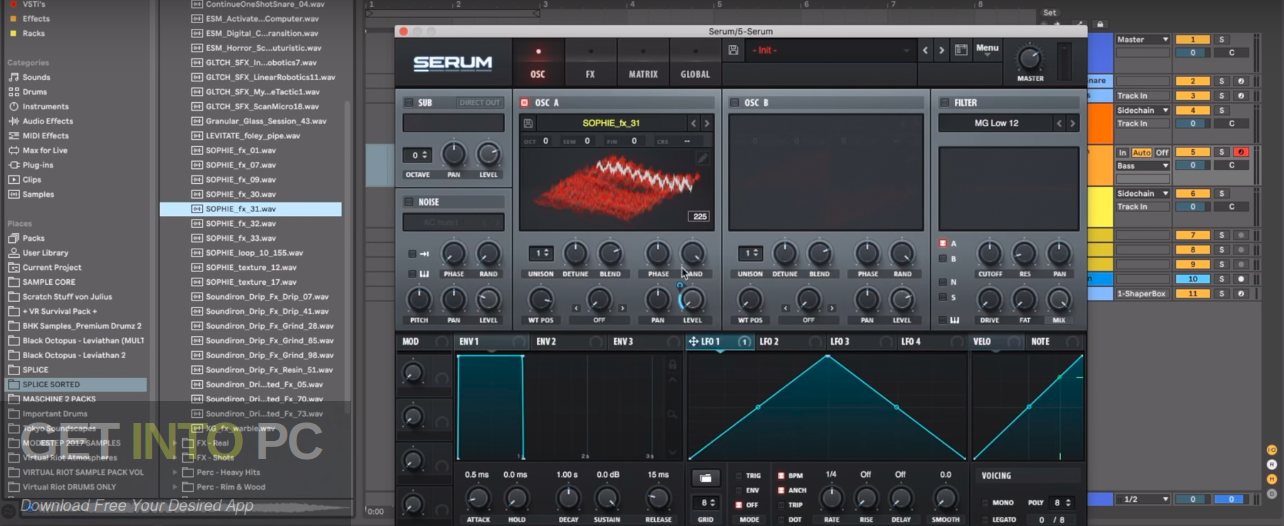
Task: Click the ENV 1 lock icon
Action: click(673, 365)
